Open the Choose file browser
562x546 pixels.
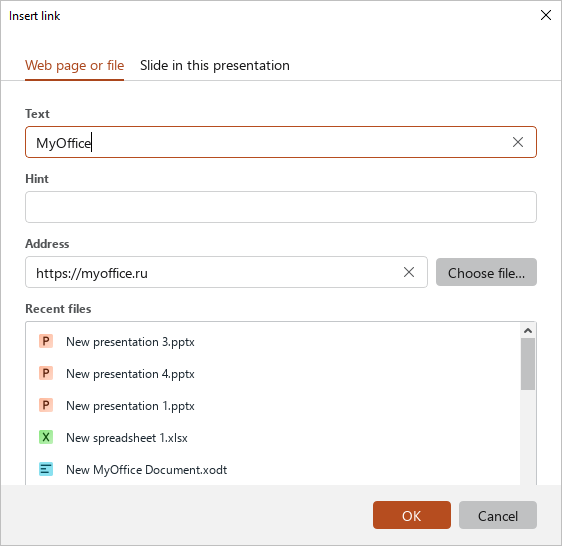486,272
